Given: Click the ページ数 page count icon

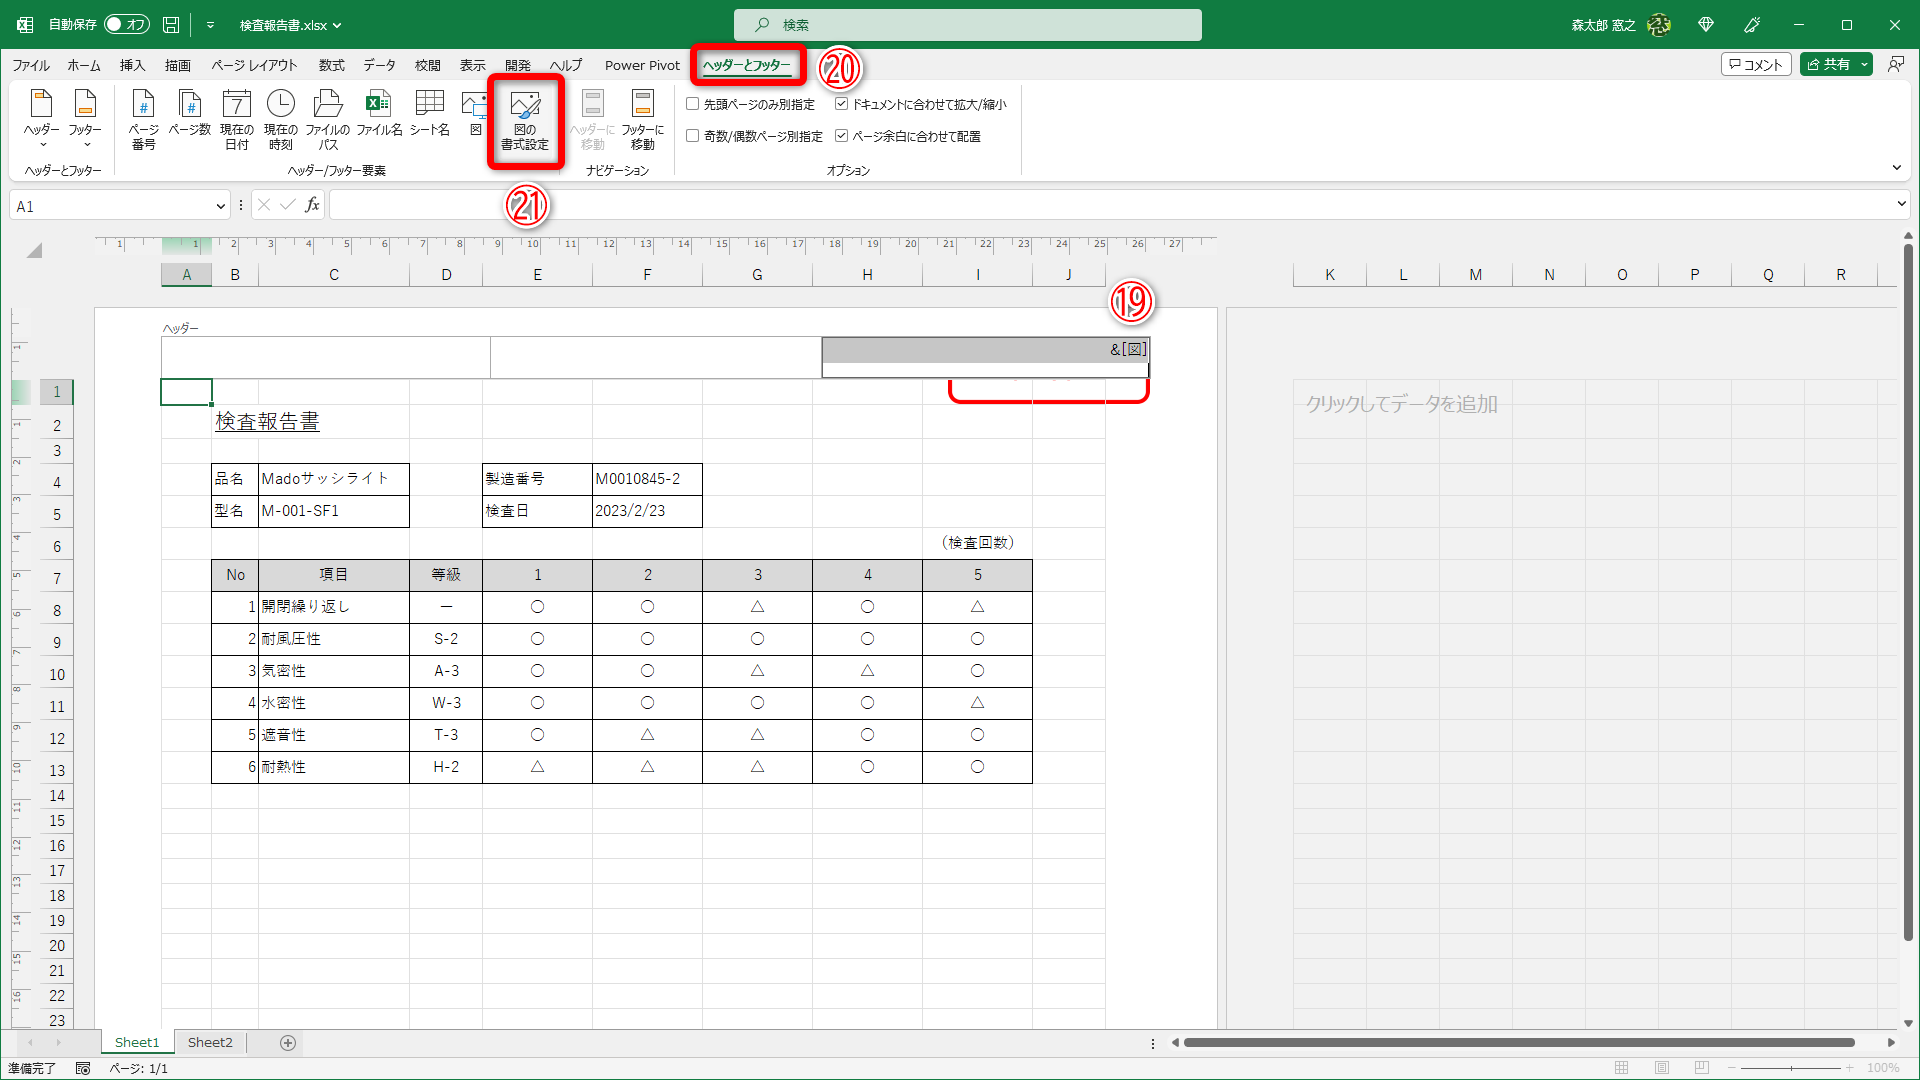Looking at the screenshot, I should [189, 113].
